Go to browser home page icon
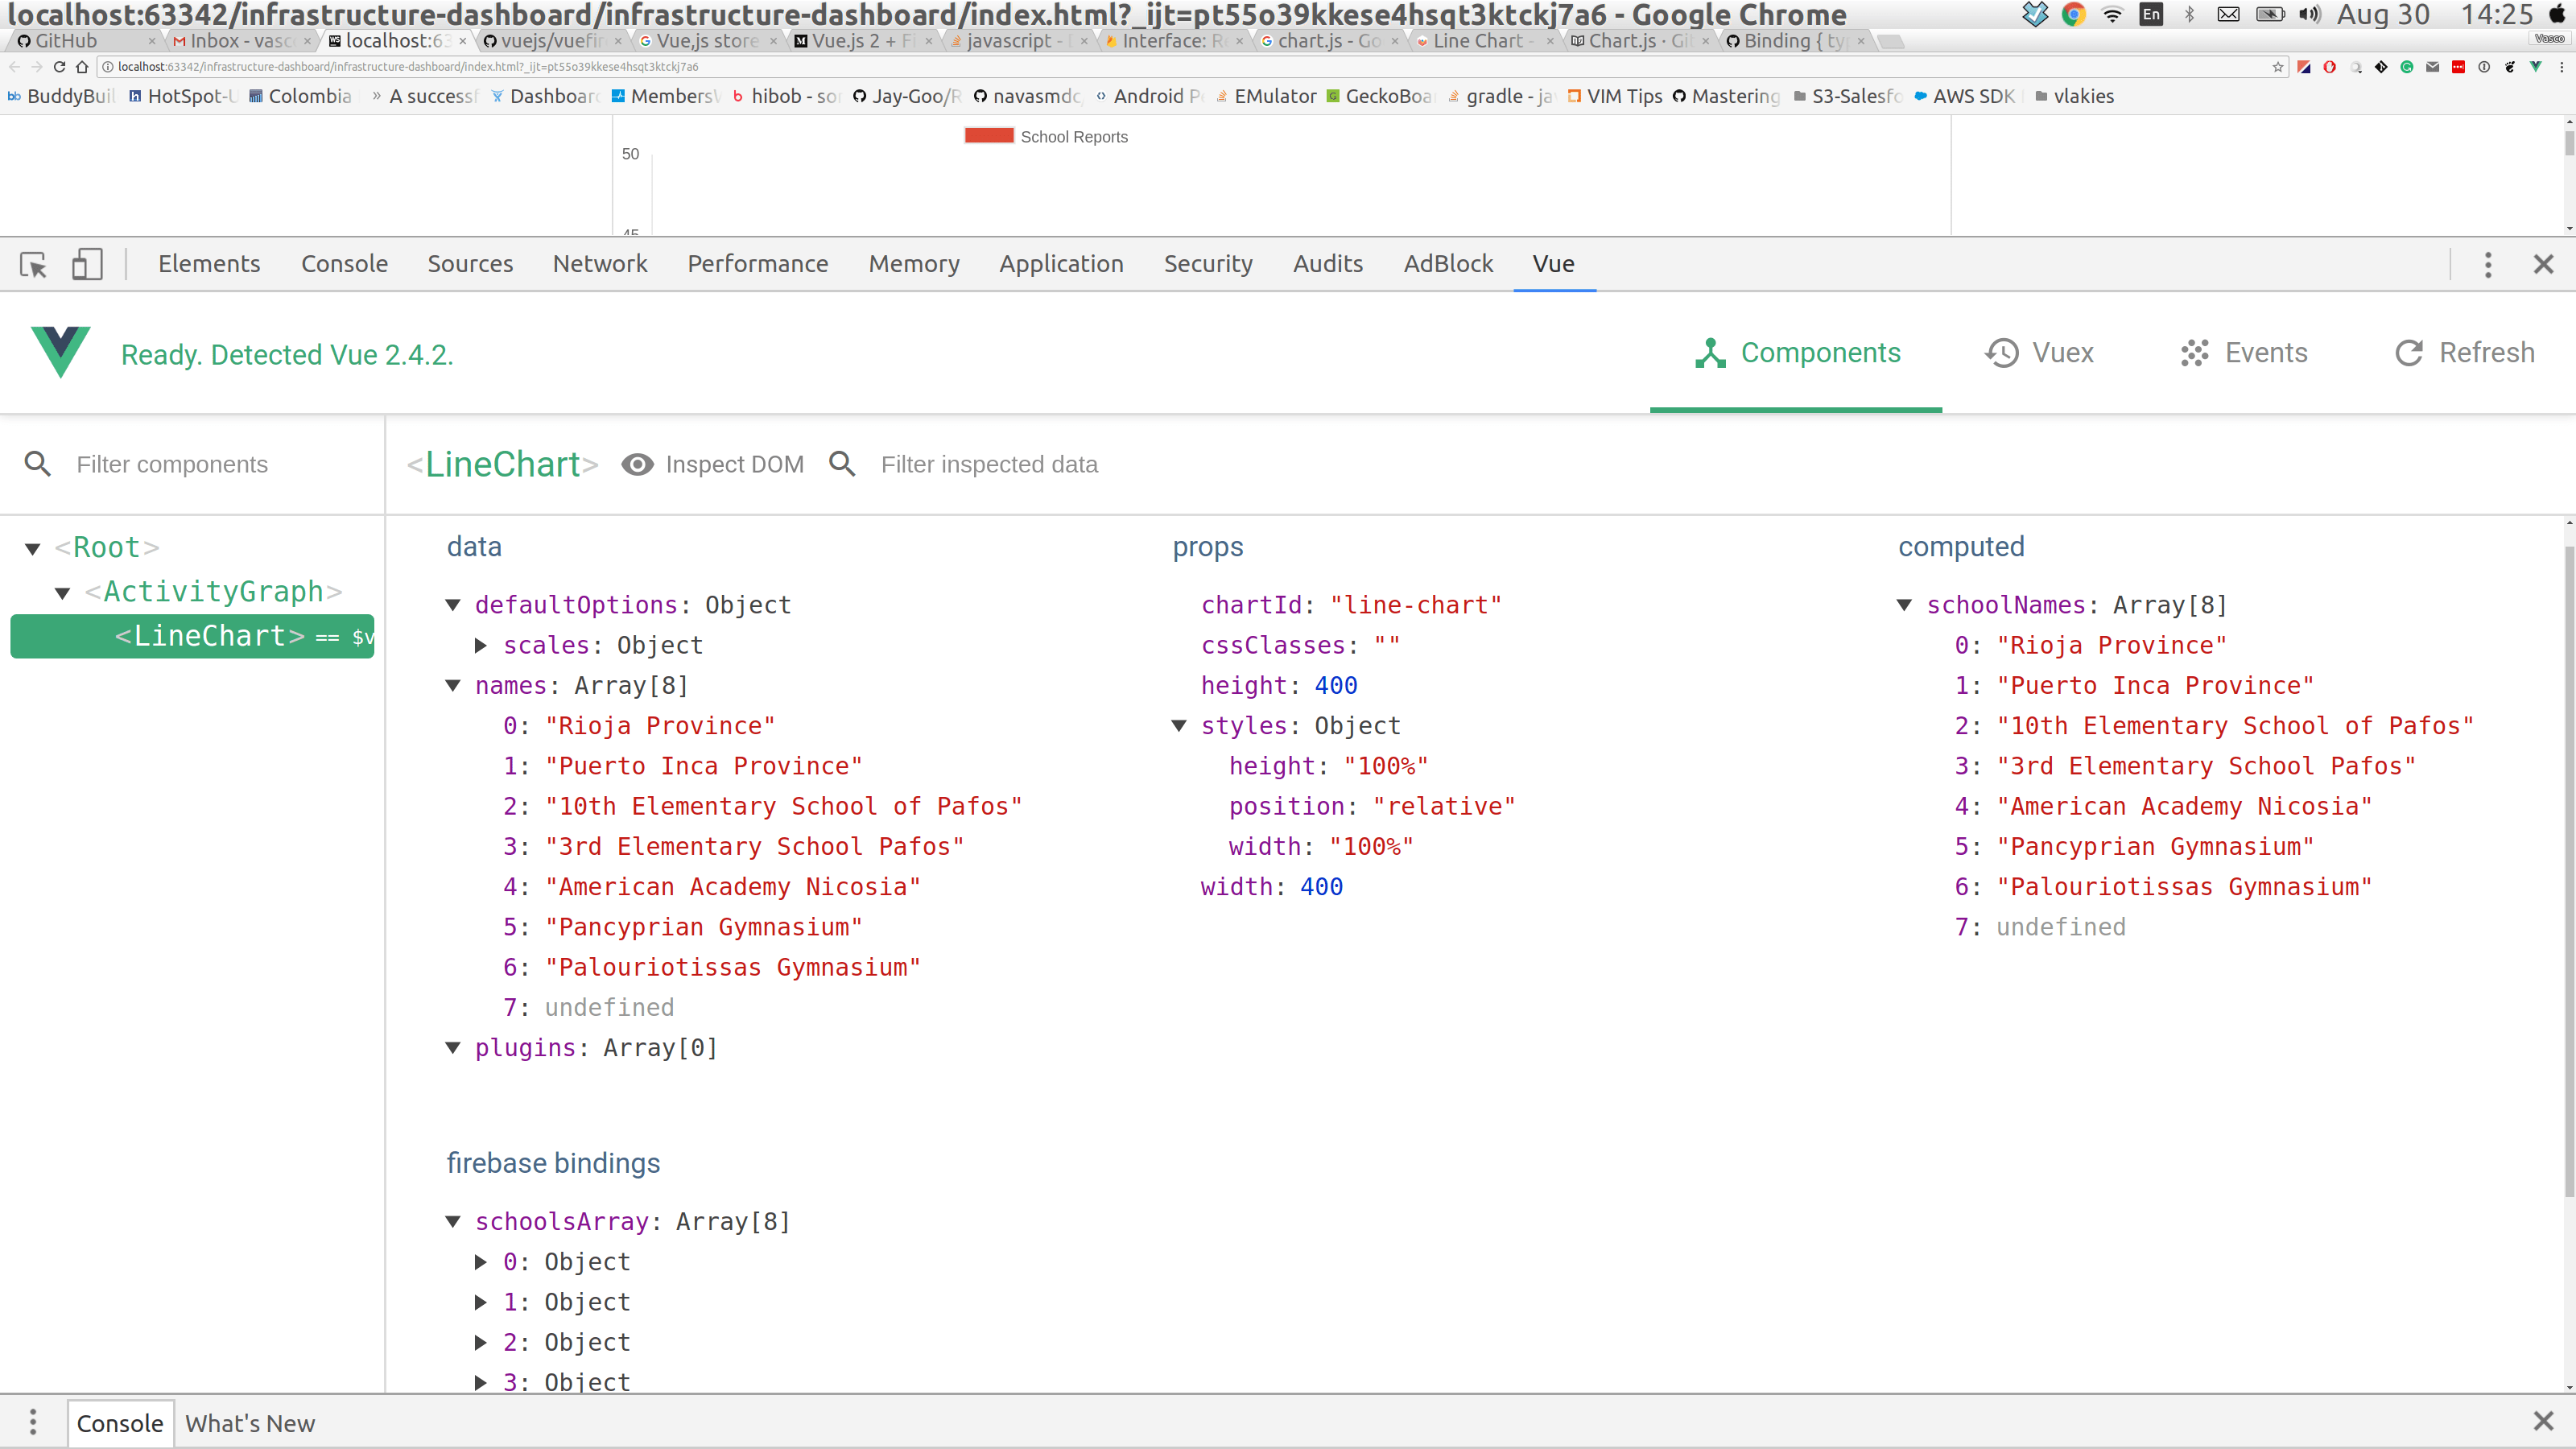The width and height of the screenshot is (2576, 1449). tap(82, 67)
